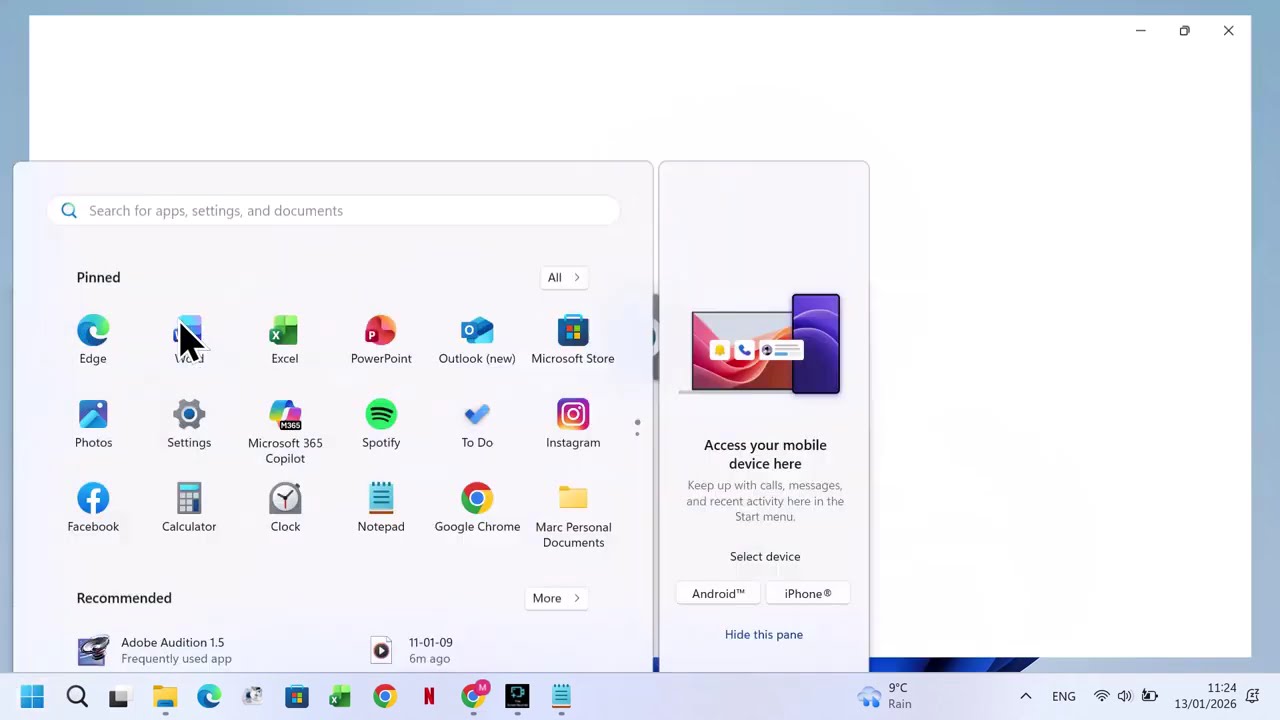Select Android™ device option
The width and height of the screenshot is (1280, 720).
(x=718, y=594)
